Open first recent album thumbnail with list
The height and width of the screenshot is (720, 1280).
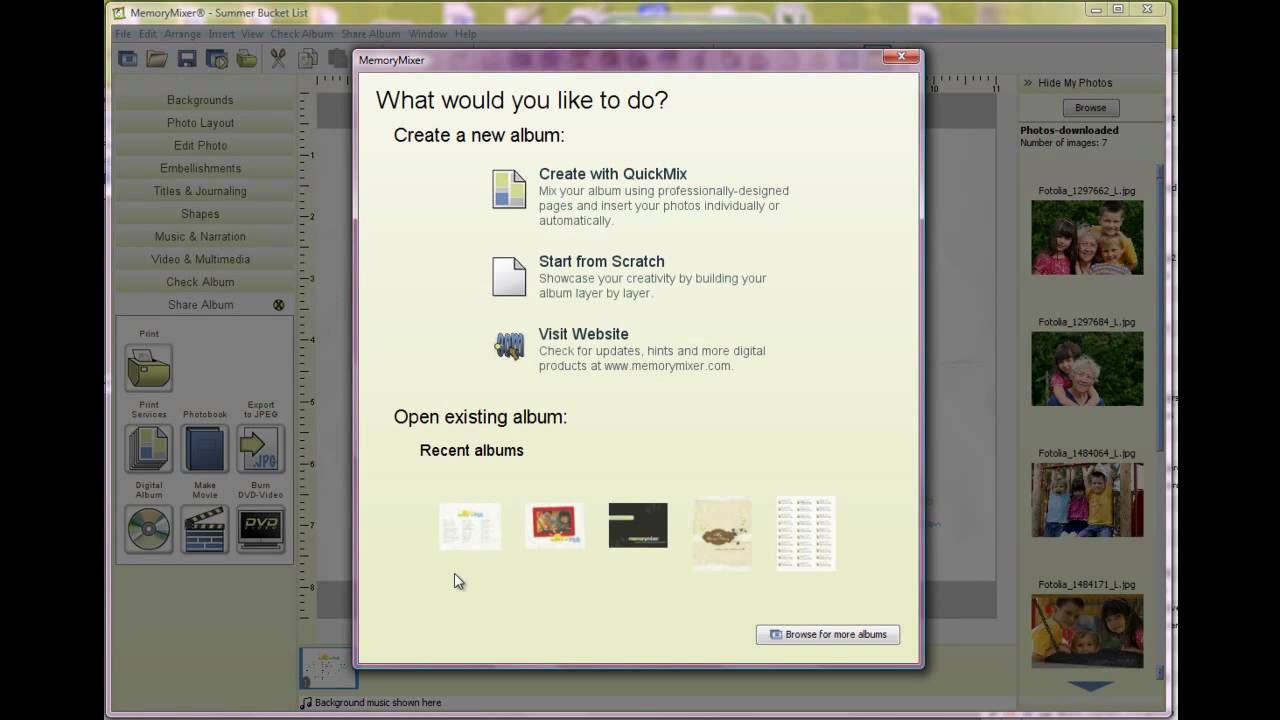(470, 526)
